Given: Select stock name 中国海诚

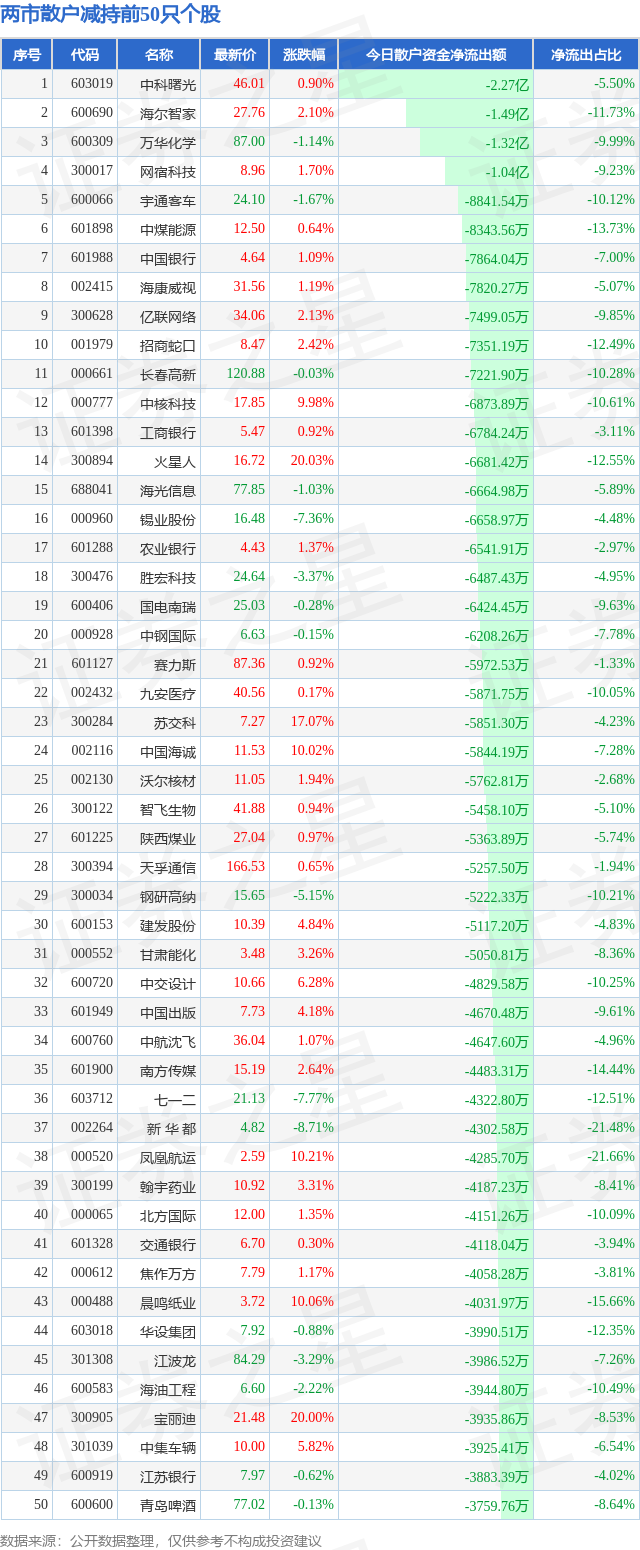Looking at the screenshot, I should pos(168,751).
